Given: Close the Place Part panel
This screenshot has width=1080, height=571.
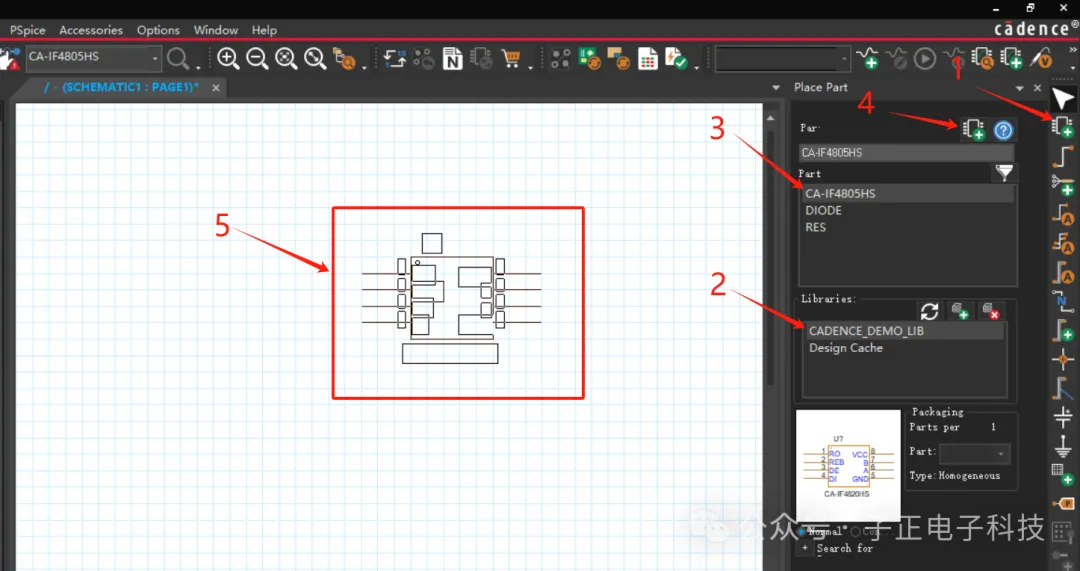Looking at the screenshot, I should [1037, 88].
